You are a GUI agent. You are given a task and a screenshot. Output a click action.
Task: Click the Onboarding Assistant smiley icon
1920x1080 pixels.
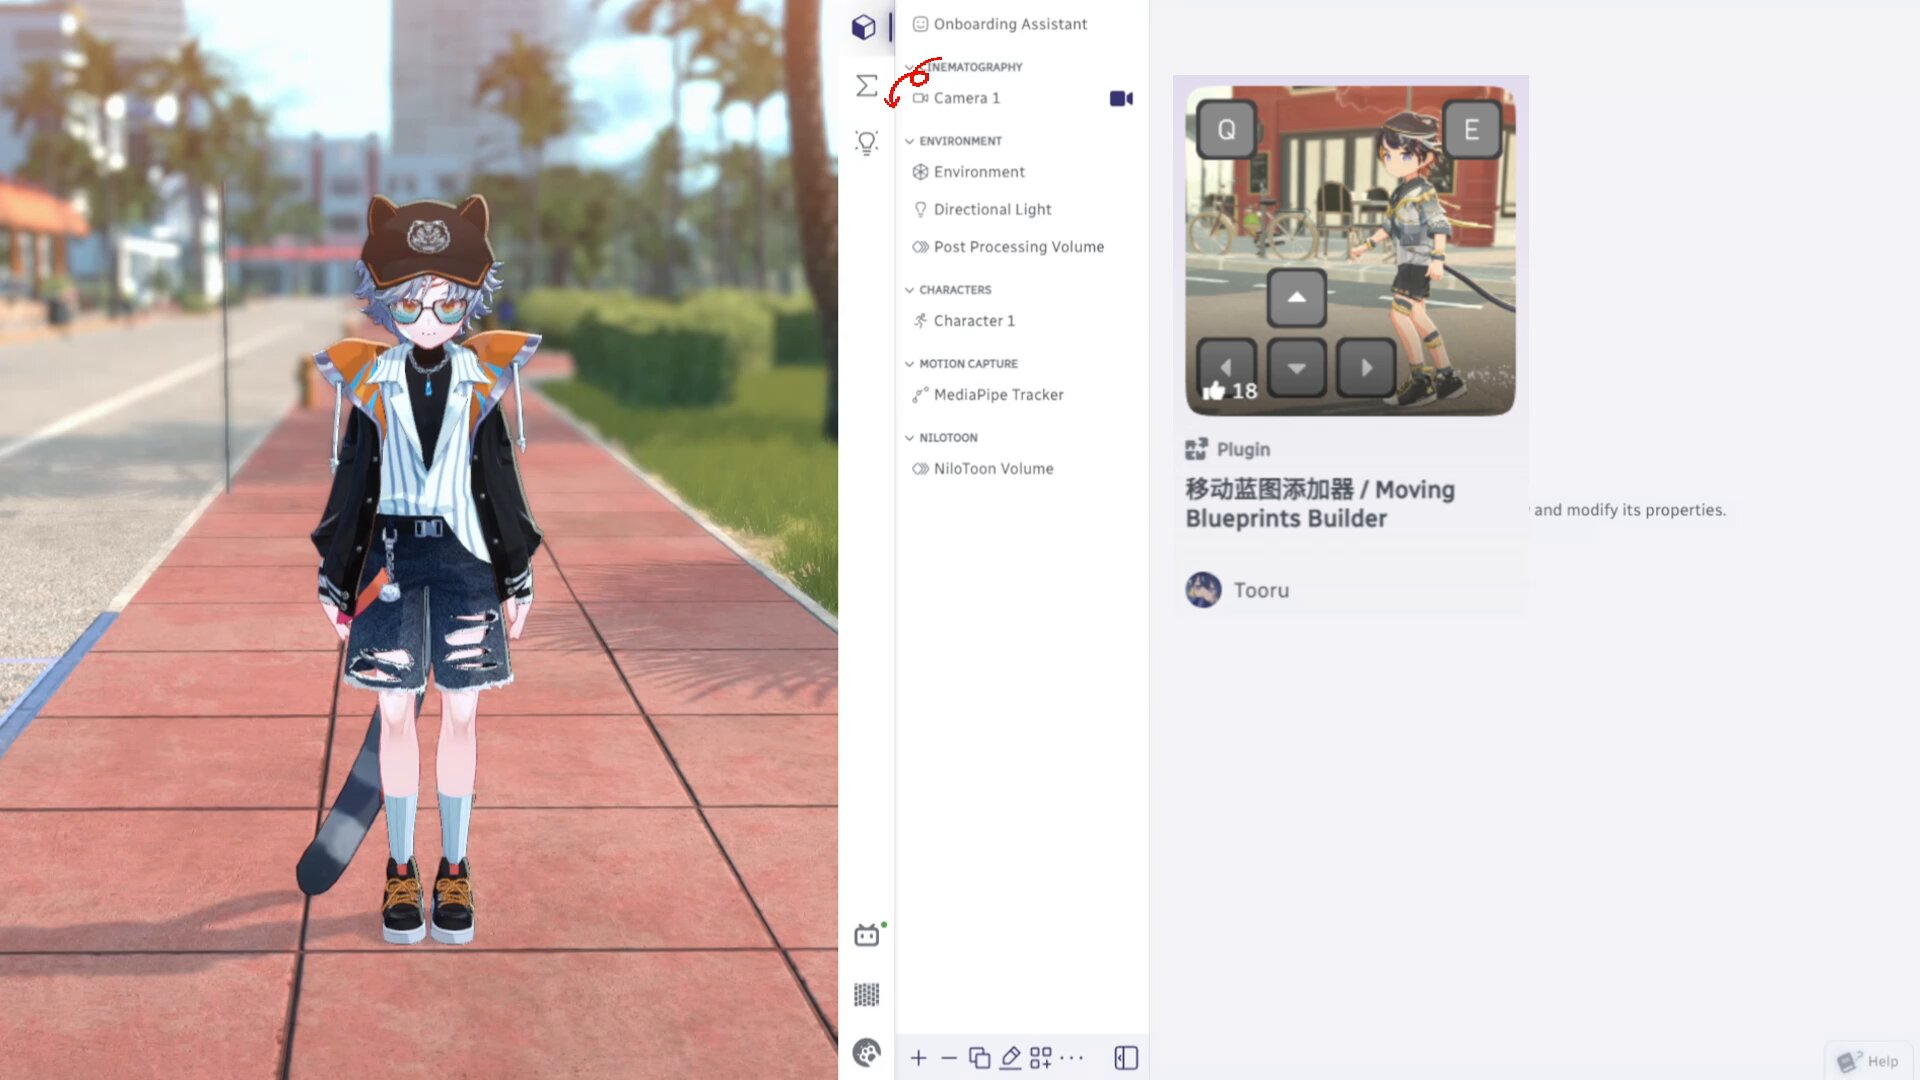pyautogui.click(x=920, y=24)
